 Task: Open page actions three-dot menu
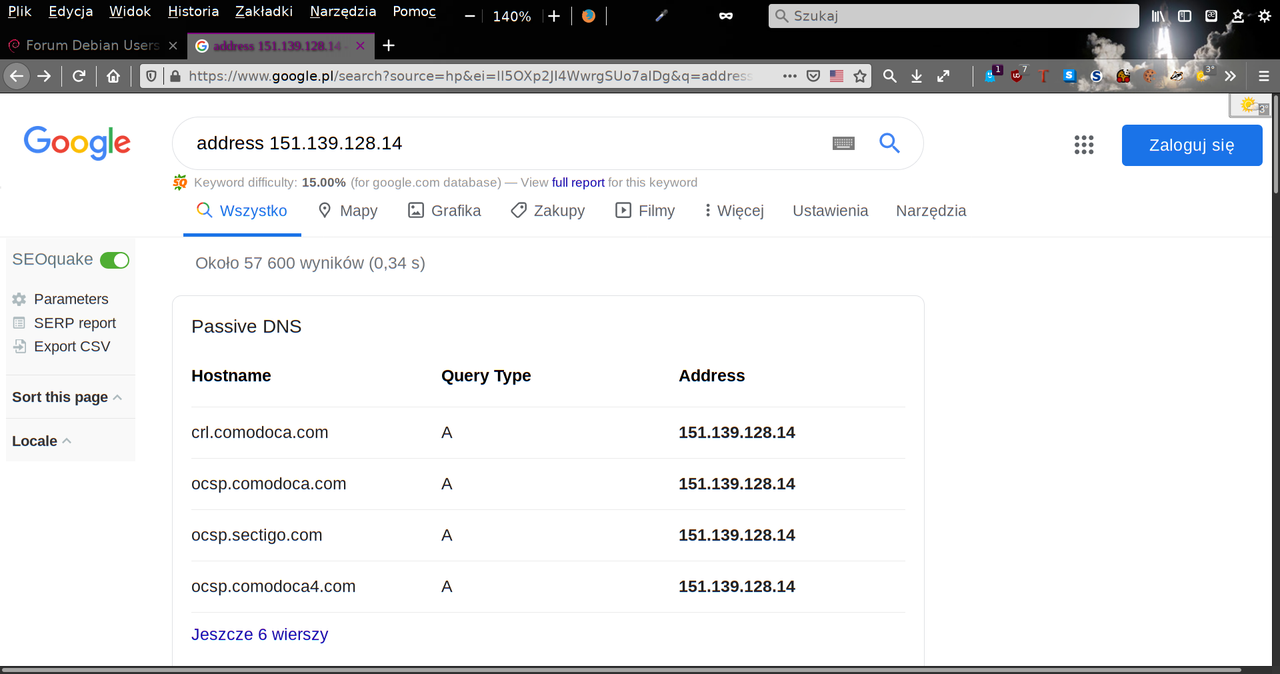coord(790,76)
